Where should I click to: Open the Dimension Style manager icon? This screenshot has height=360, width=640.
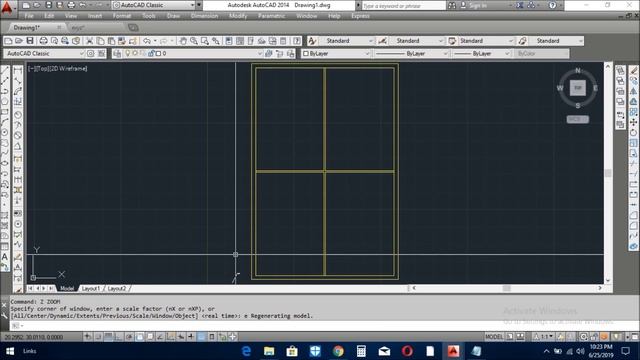coord(382,41)
